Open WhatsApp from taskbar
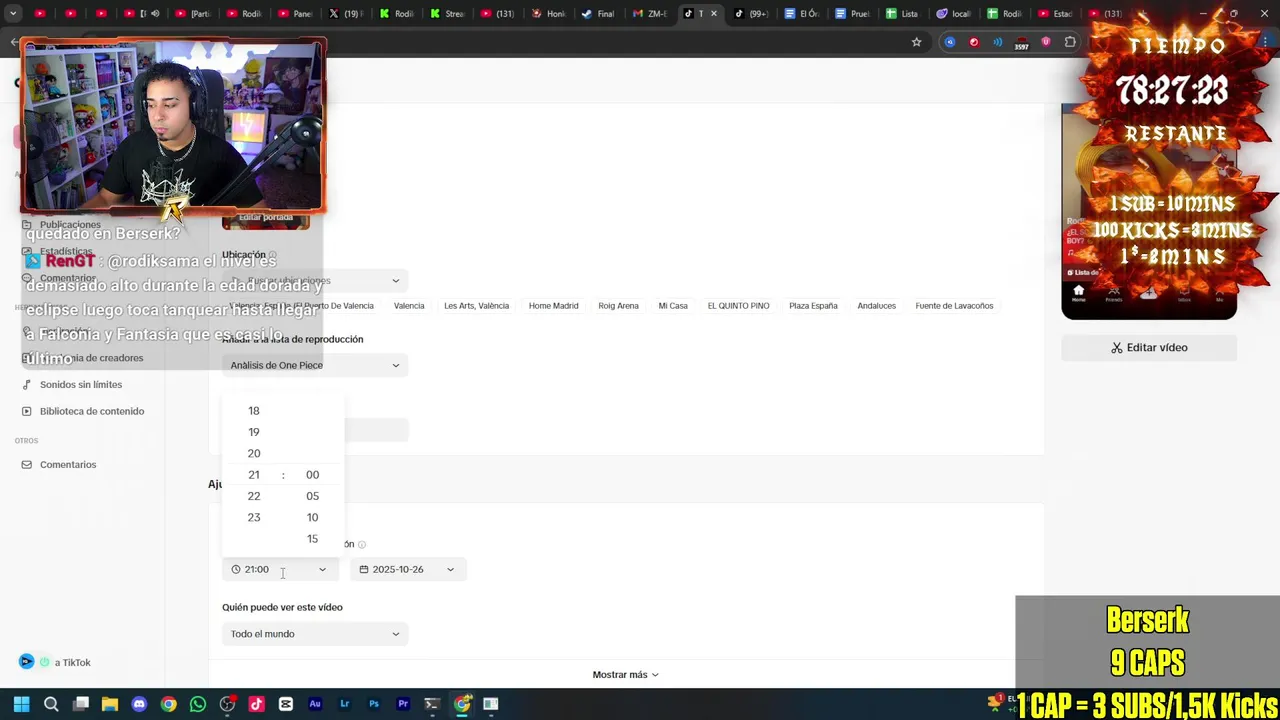Image resolution: width=1280 pixels, height=720 pixels. (x=198, y=704)
